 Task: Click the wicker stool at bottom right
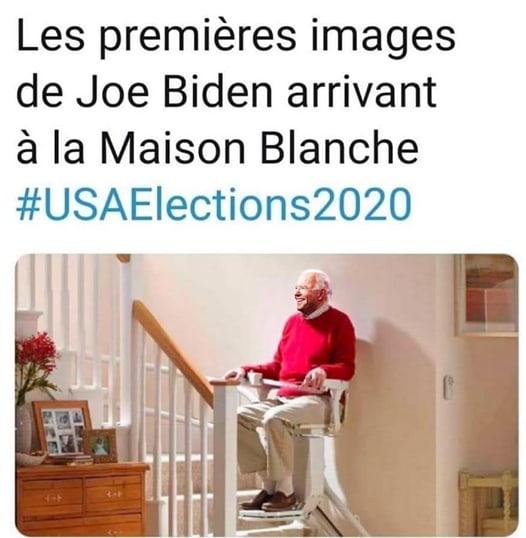click(489, 504)
